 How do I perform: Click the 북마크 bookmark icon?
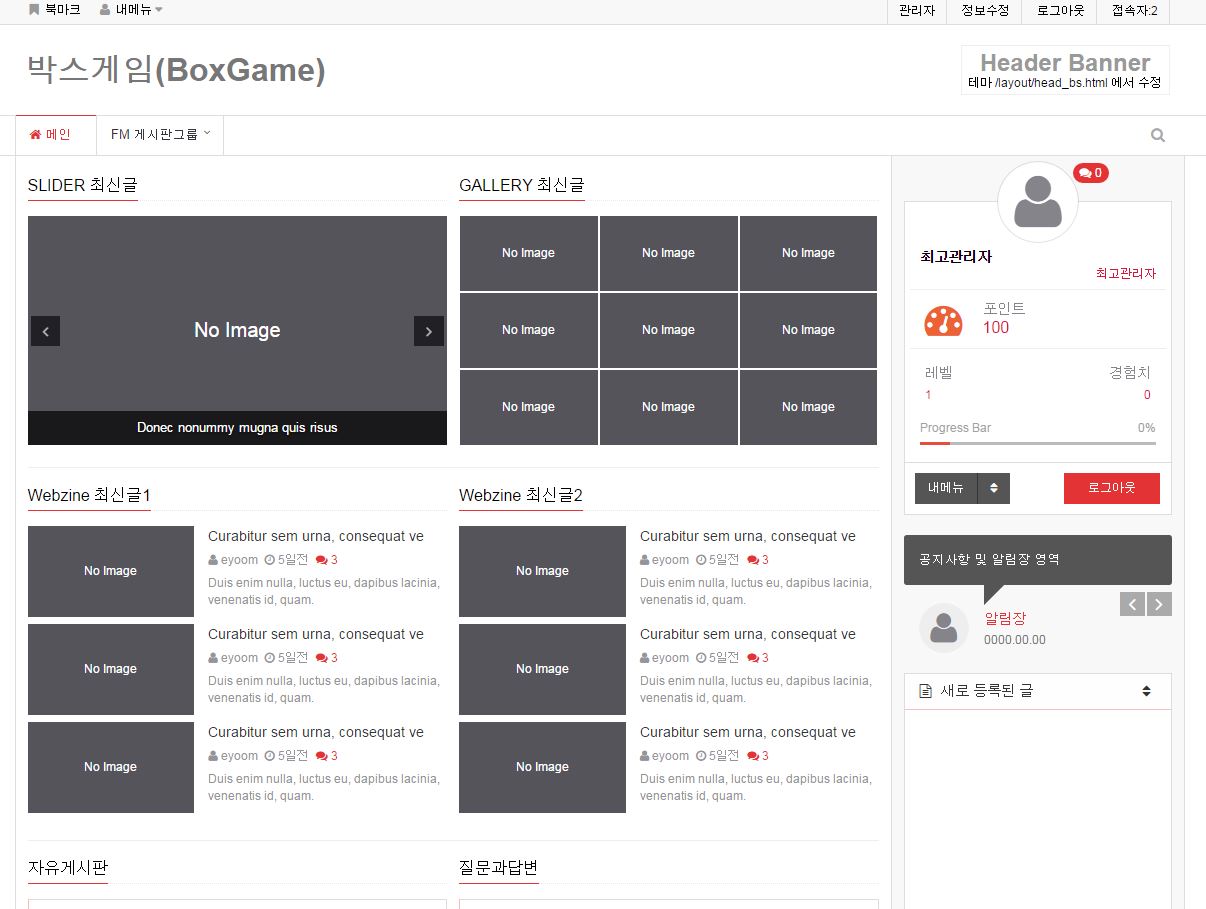[35, 10]
